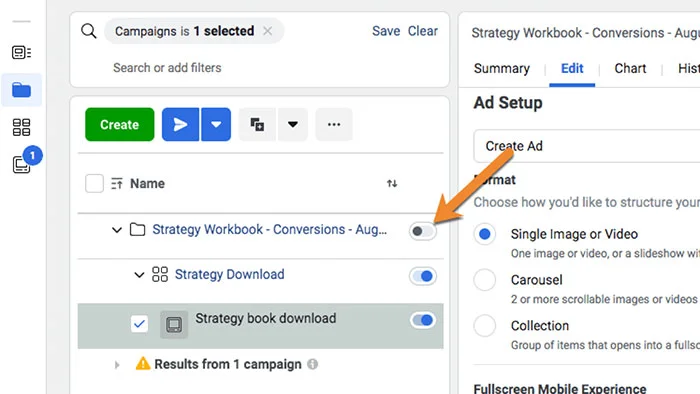Turn on the Strategy Workbook campaign toggle
The width and height of the screenshot is (700, 394).
tap(422, 231)
